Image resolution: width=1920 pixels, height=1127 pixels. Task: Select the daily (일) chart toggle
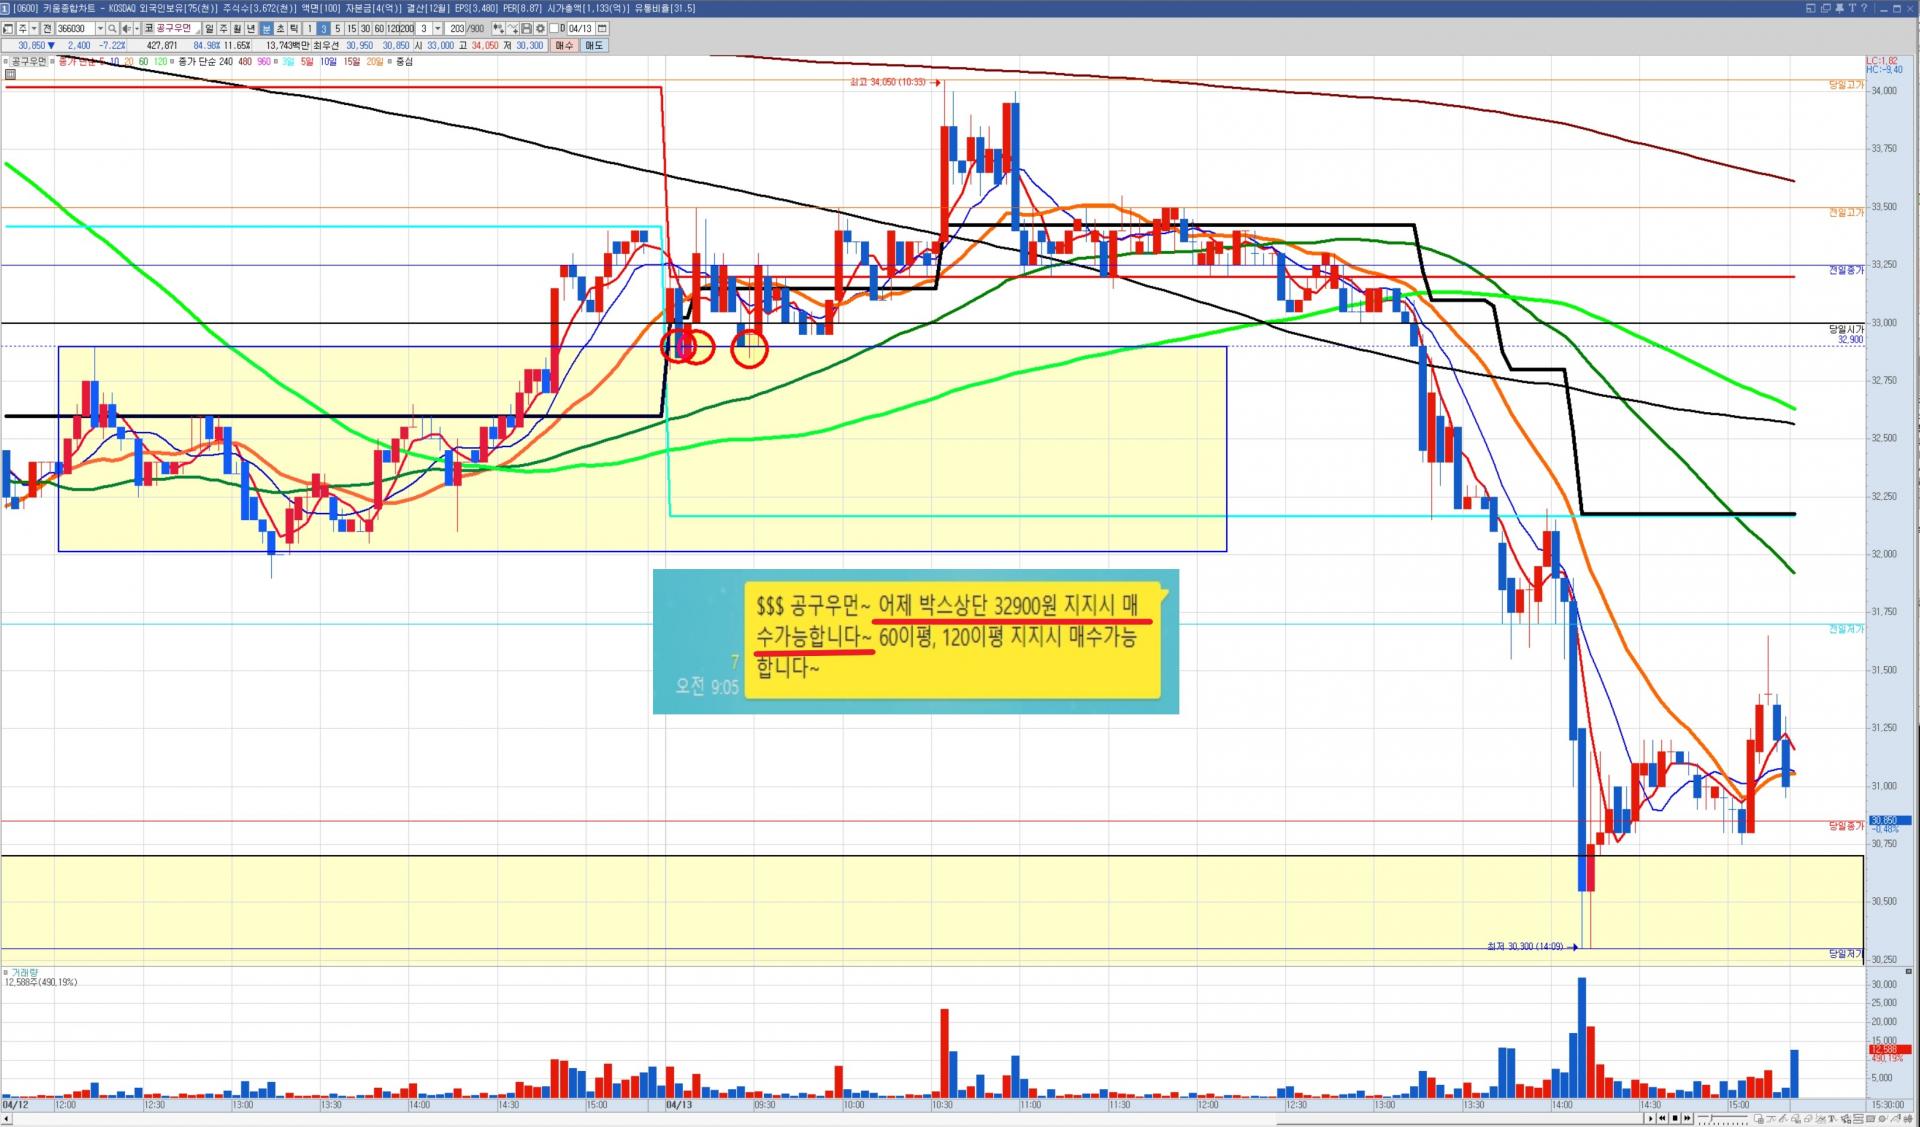click(x=209, y=29)
